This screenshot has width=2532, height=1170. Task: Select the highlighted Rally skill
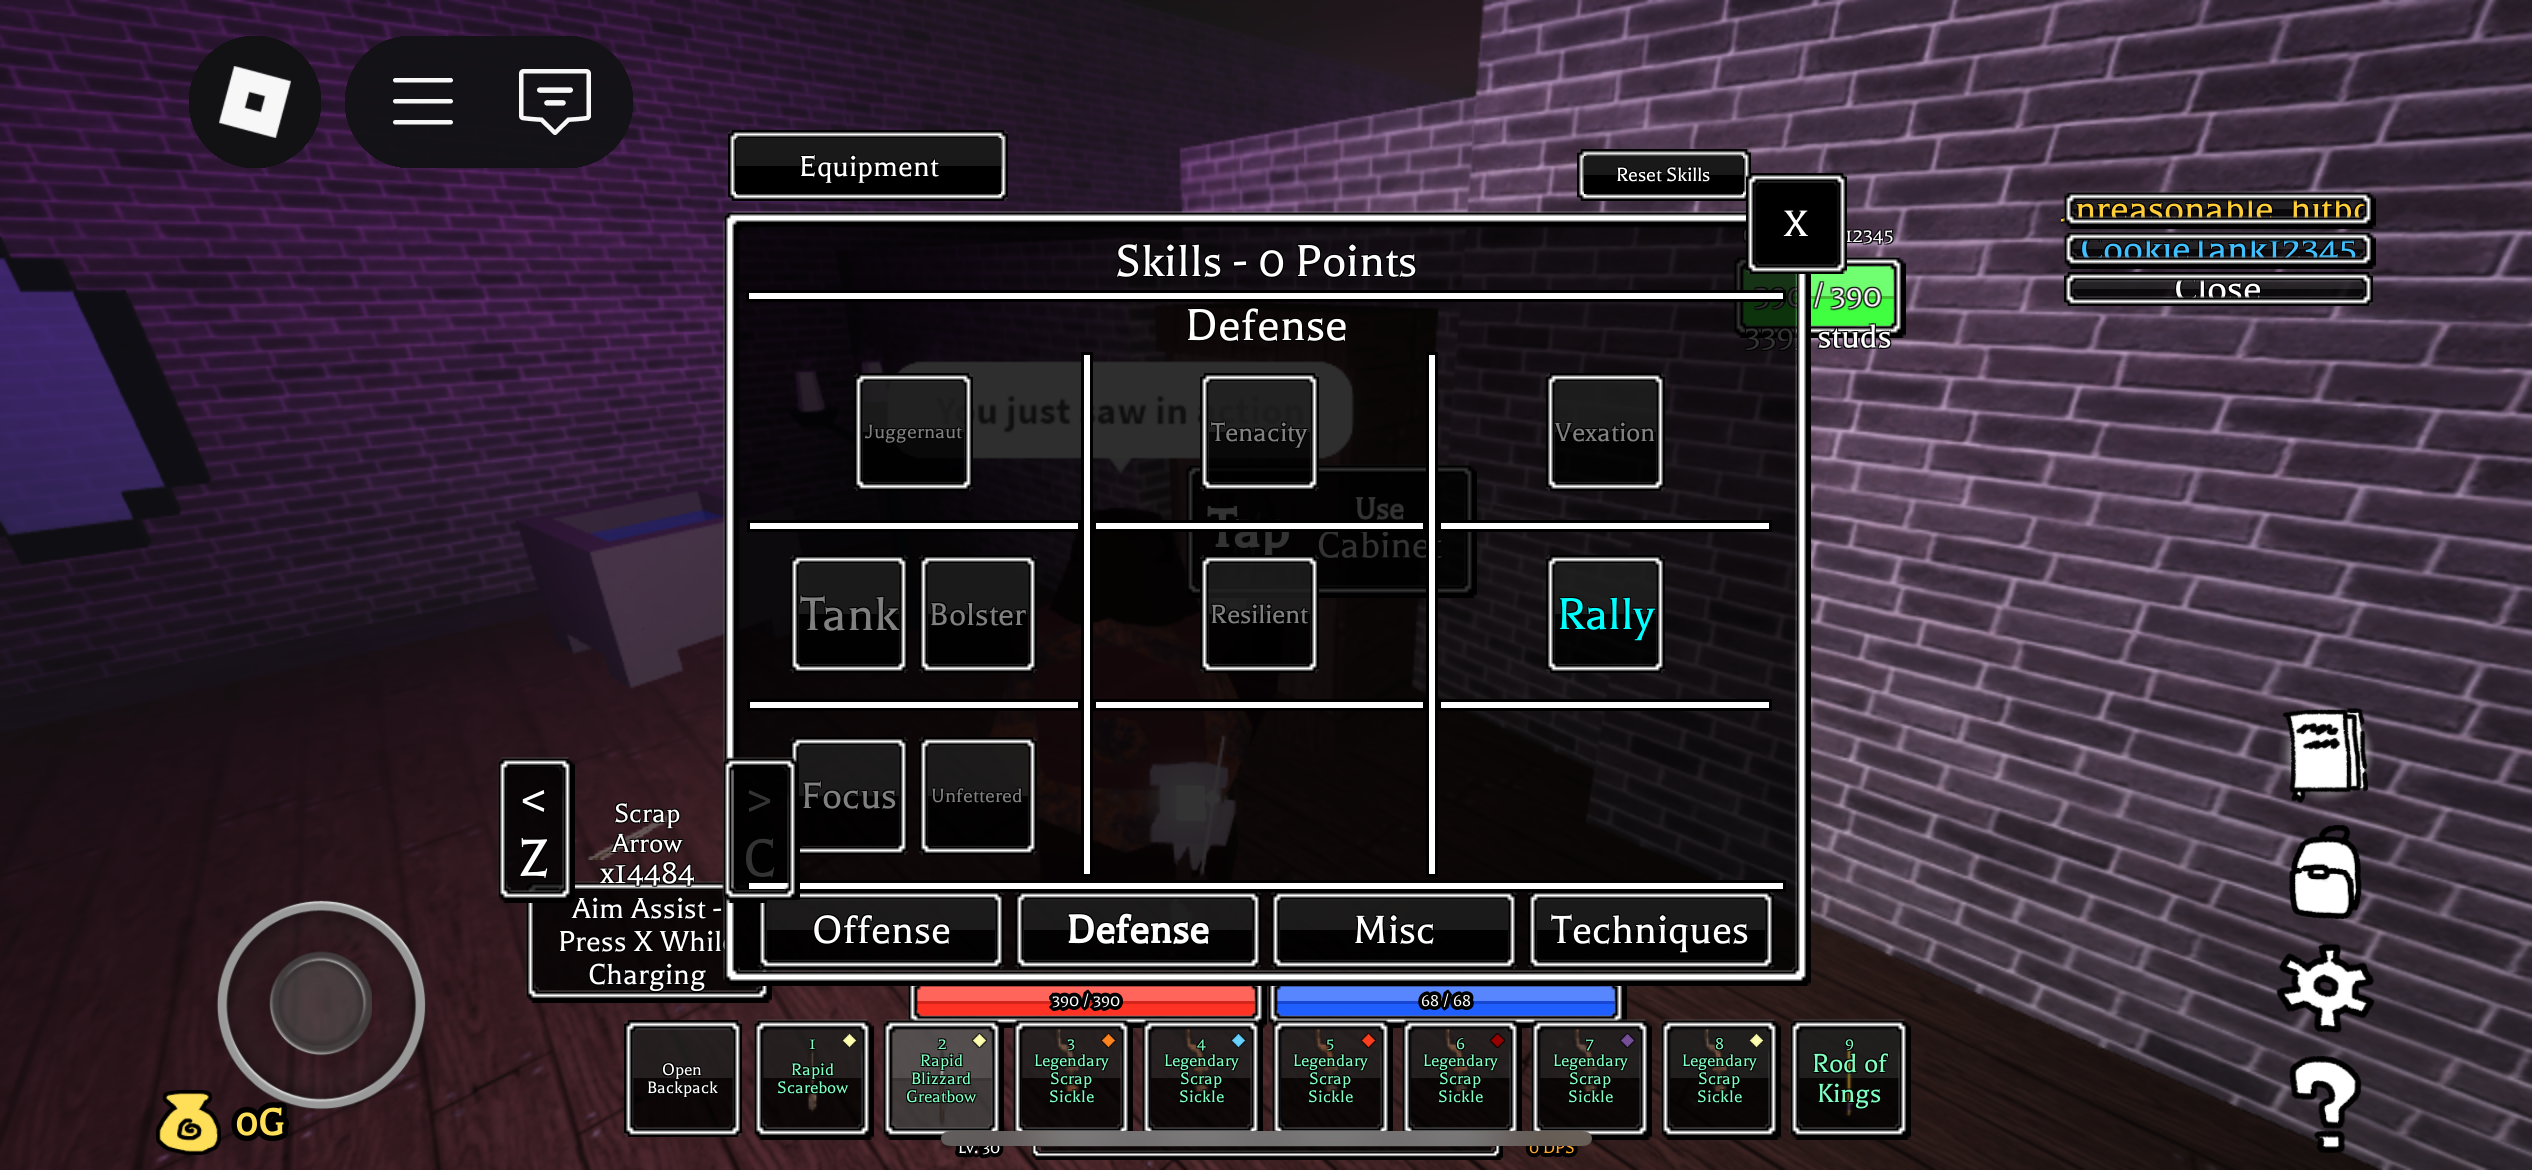point(1605,614)
